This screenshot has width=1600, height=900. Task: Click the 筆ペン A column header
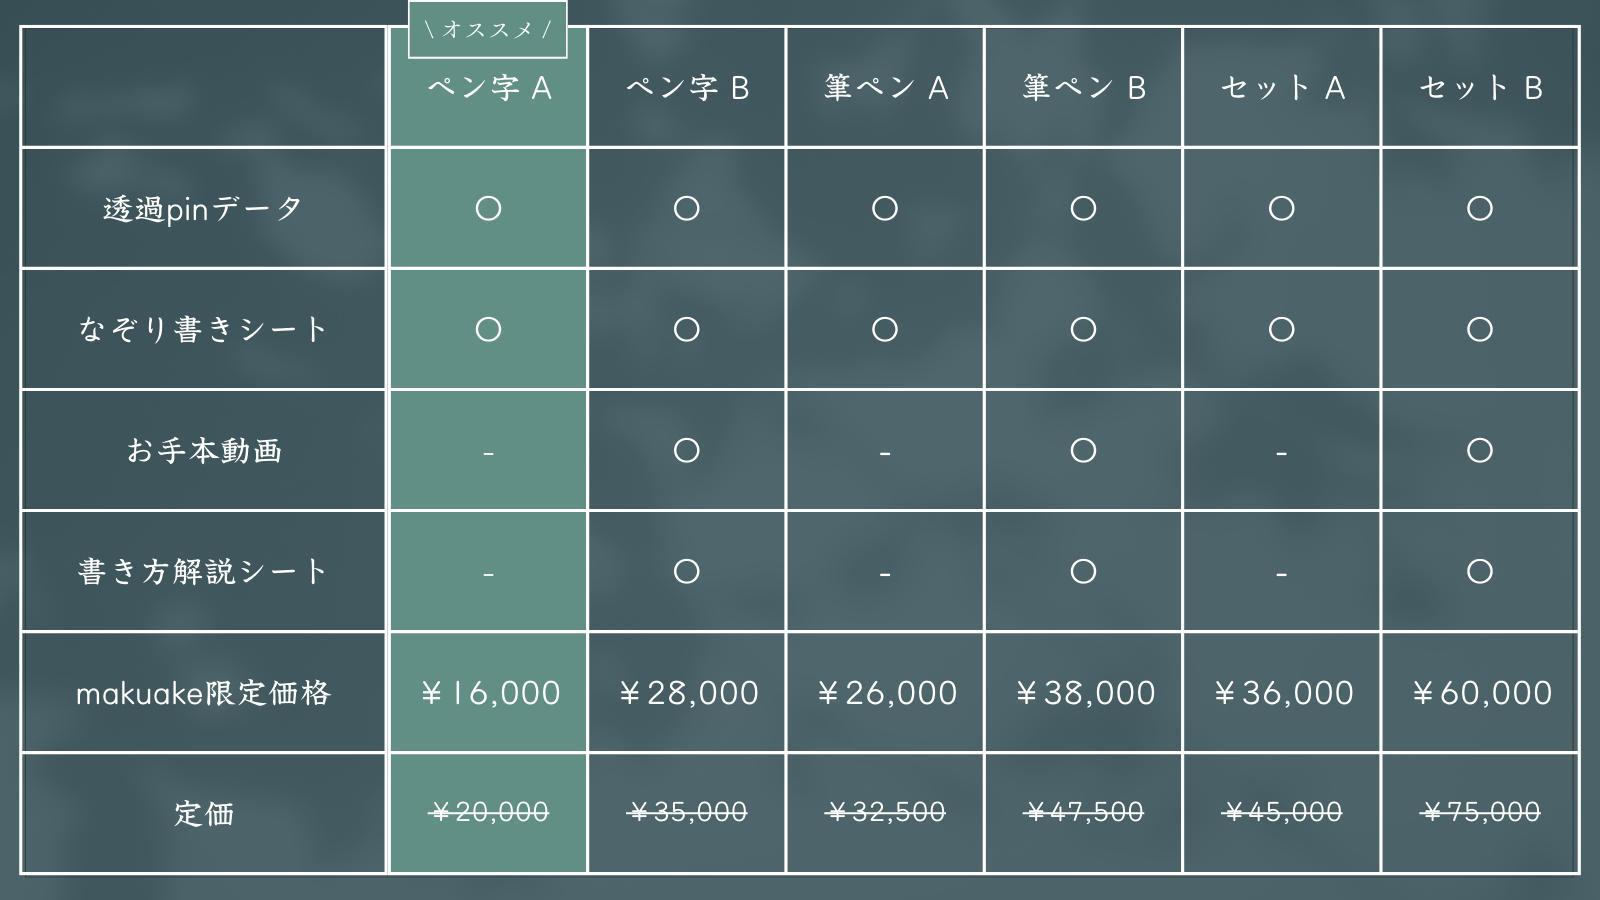885,88
